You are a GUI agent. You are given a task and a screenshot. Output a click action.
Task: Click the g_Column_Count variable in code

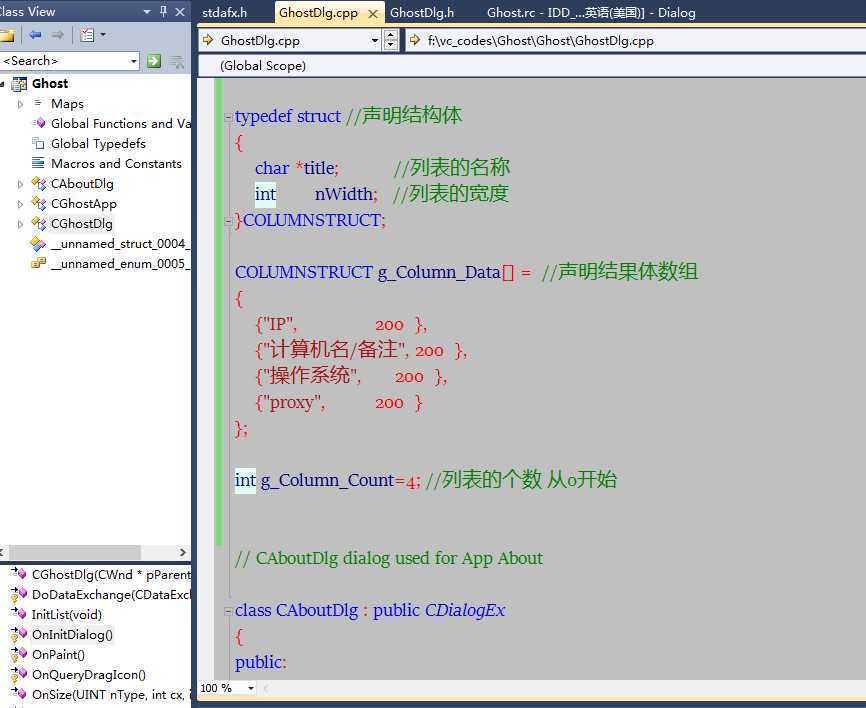[x=328, y=480]
